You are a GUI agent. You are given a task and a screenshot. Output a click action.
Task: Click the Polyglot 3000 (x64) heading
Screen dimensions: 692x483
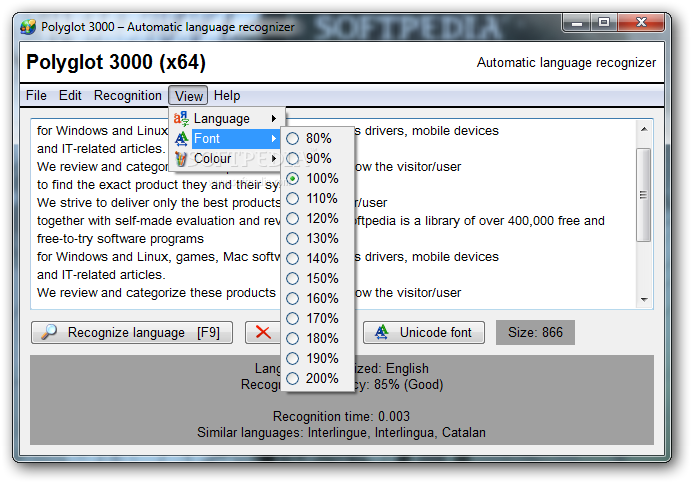click(116, 62)
